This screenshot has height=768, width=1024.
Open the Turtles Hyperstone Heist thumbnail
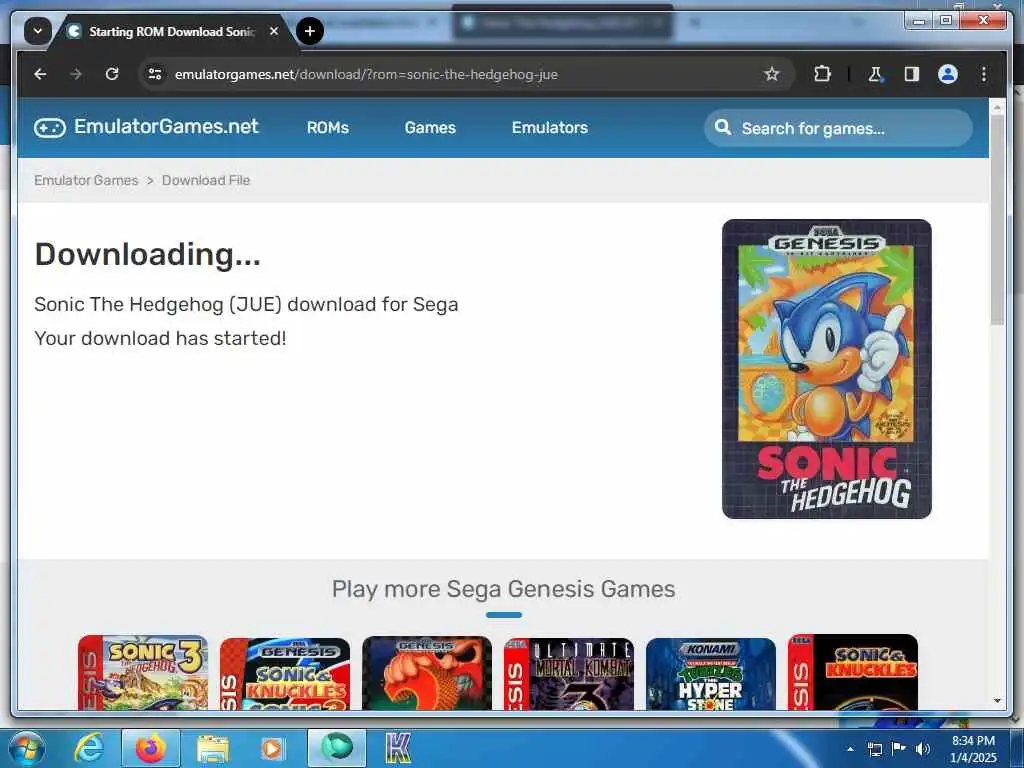click(711, 674)
